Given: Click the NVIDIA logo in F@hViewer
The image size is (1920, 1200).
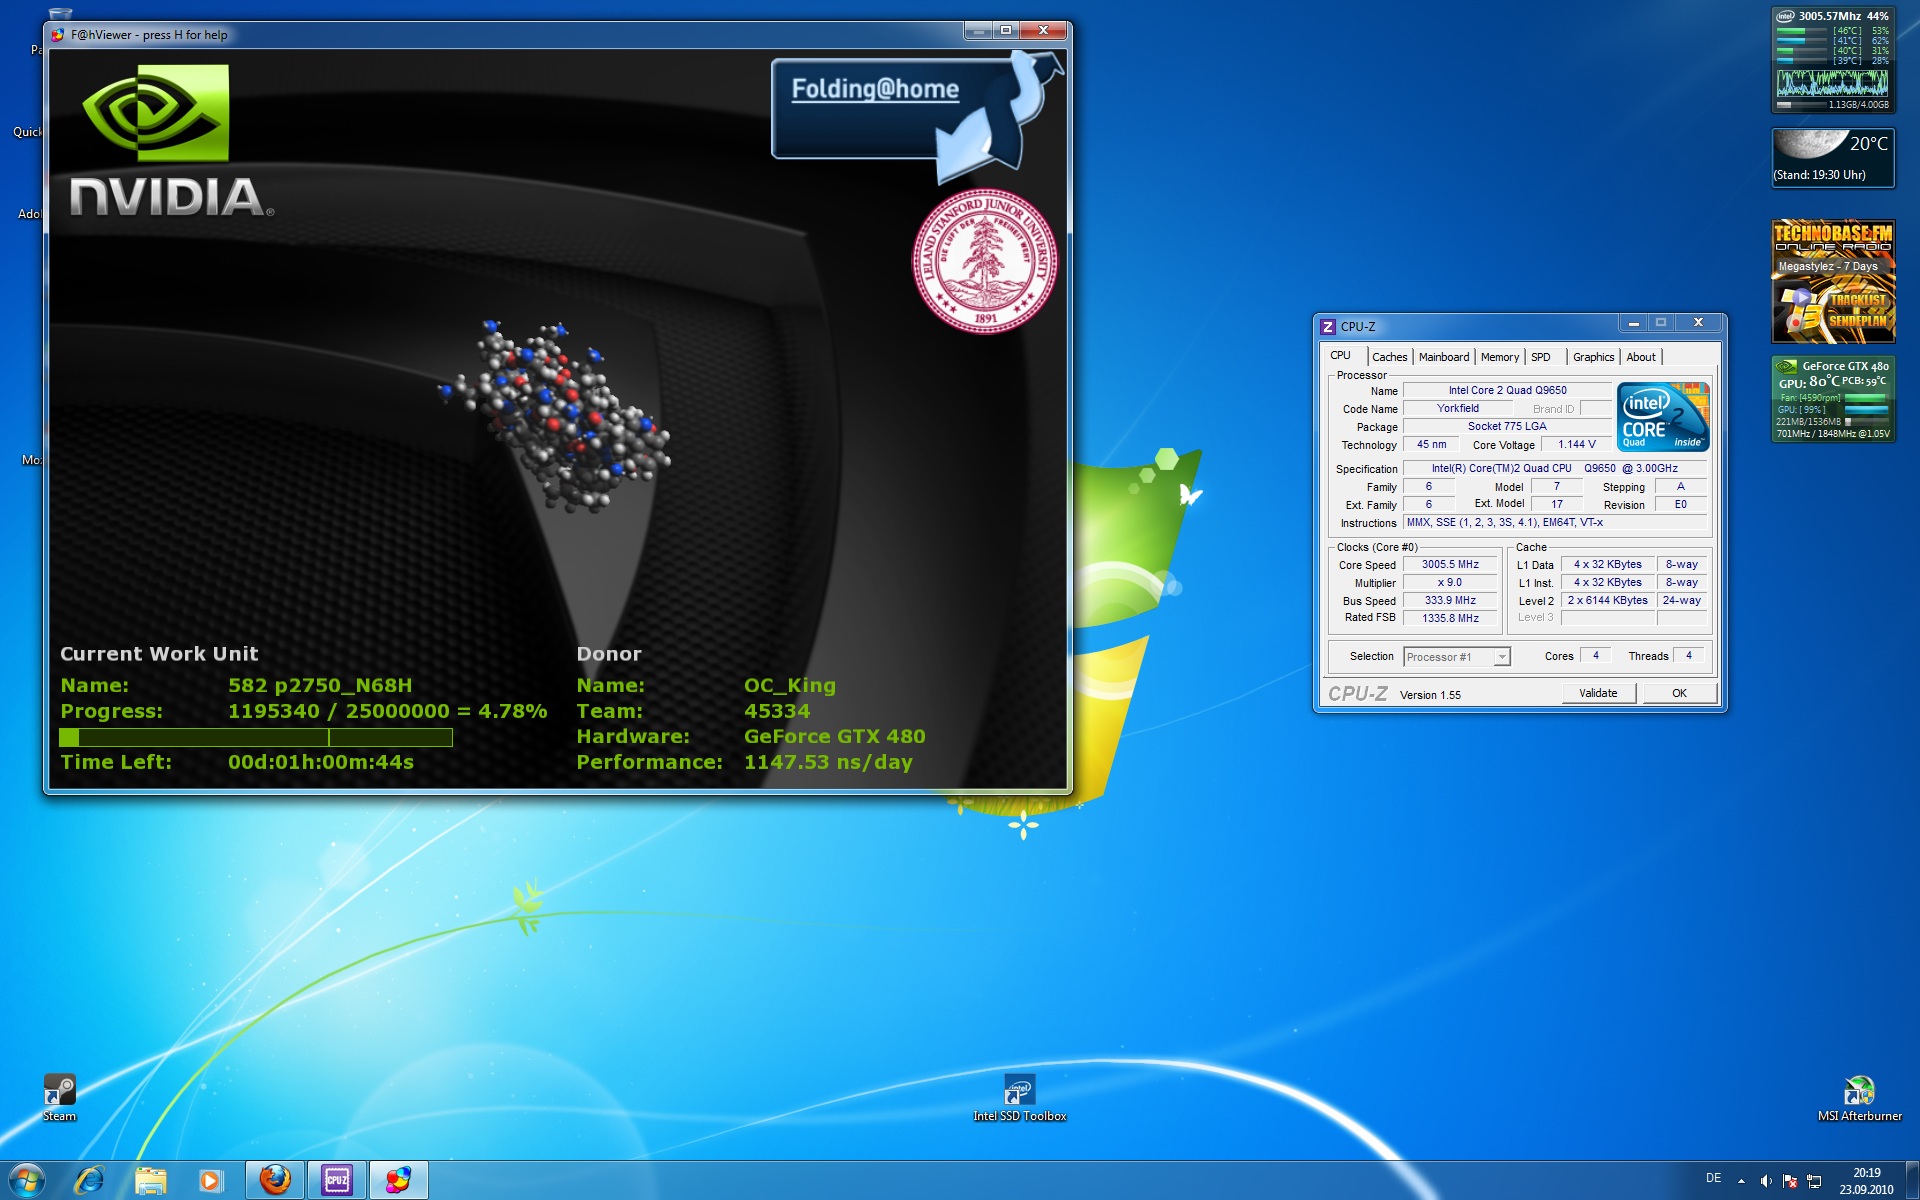Looking at the screenshot, I should pyautogui.click(x=171, y=141).
